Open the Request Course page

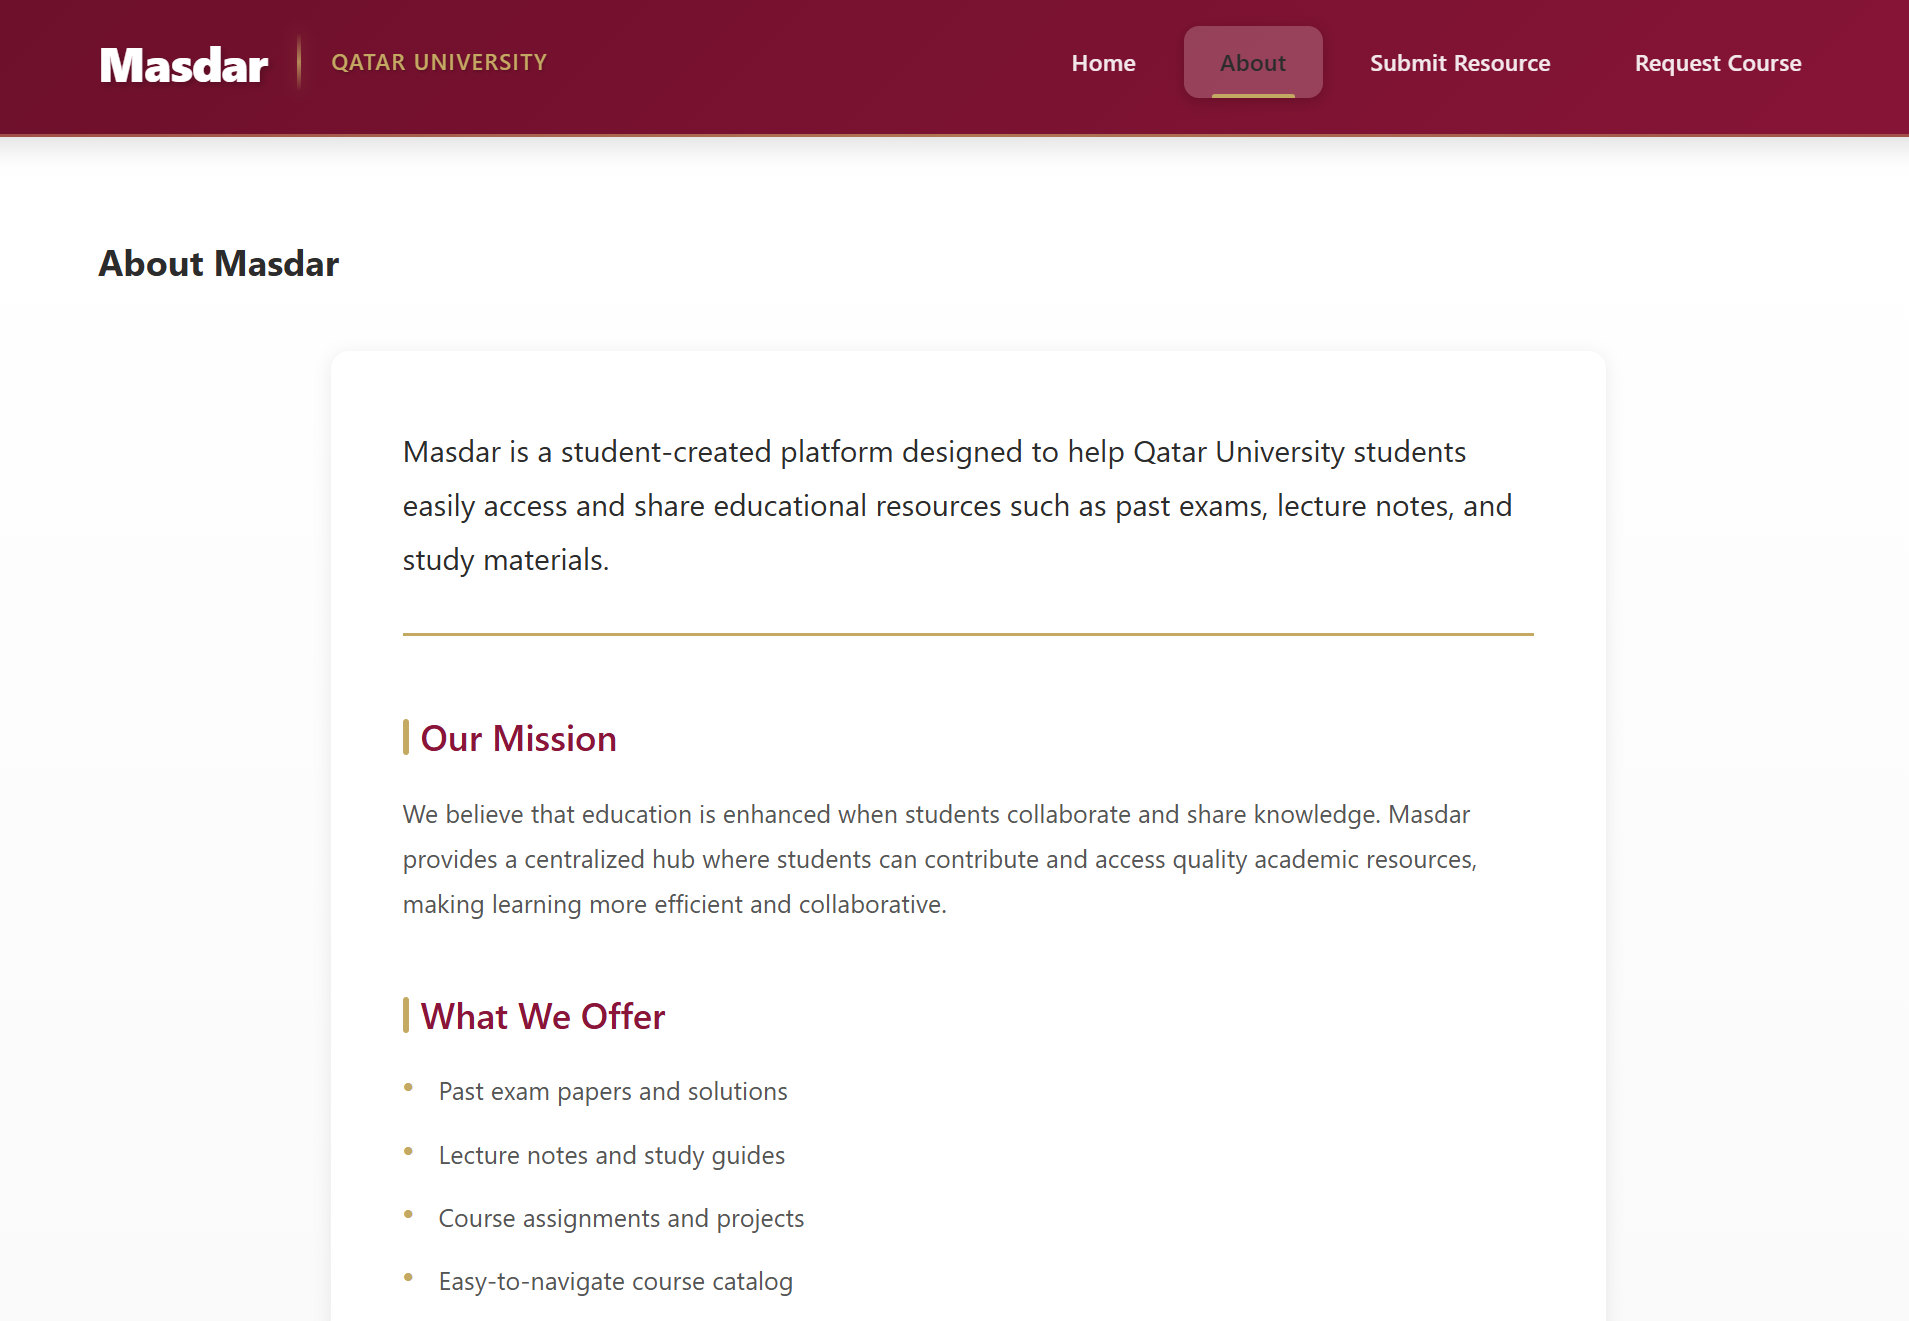click(1717, 62)
